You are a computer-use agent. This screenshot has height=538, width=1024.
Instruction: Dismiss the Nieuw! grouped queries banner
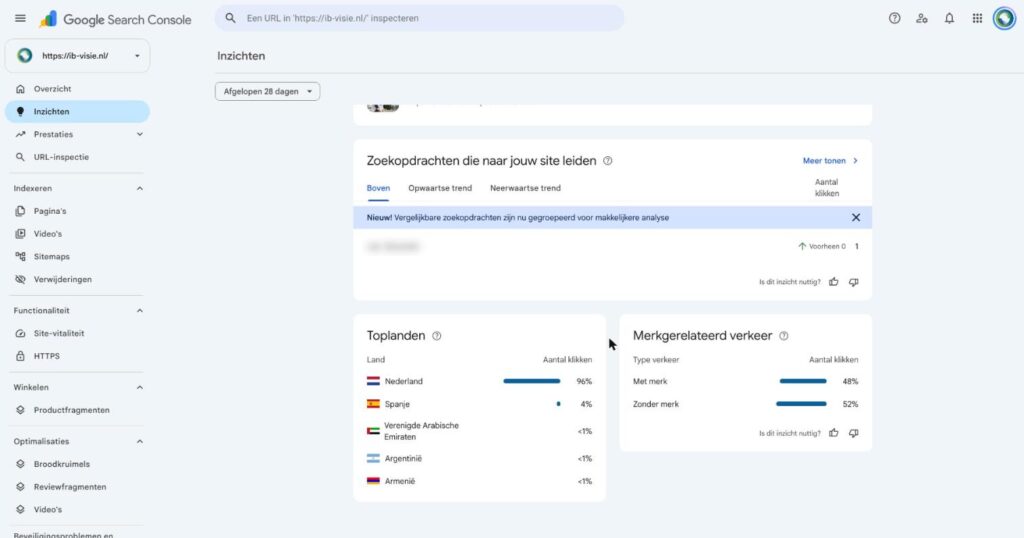tap(856, 217)
